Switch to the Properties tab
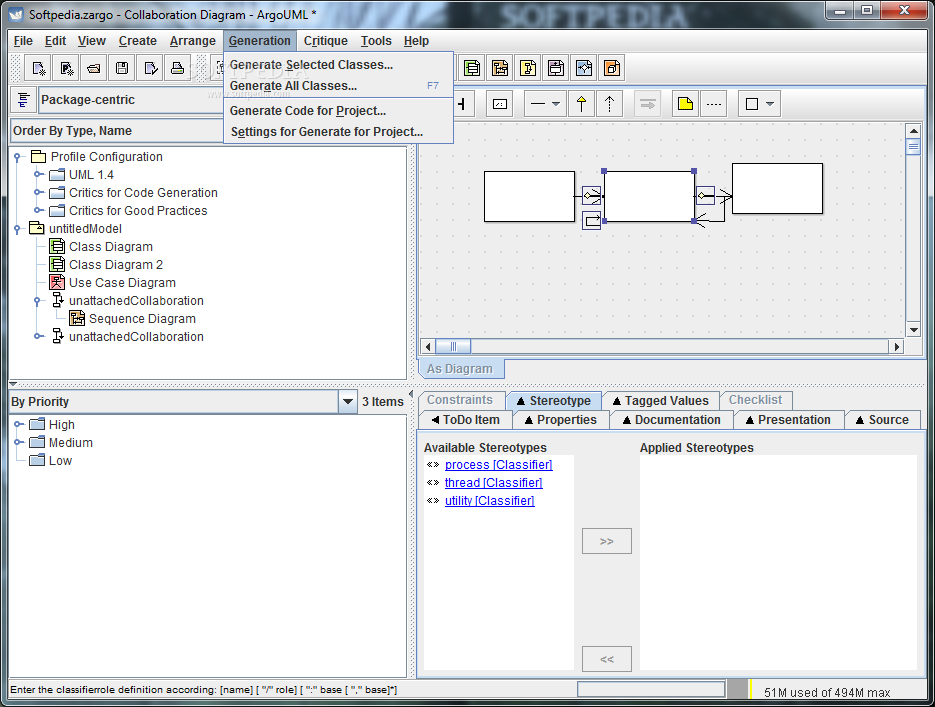 (x=561, y=420)
